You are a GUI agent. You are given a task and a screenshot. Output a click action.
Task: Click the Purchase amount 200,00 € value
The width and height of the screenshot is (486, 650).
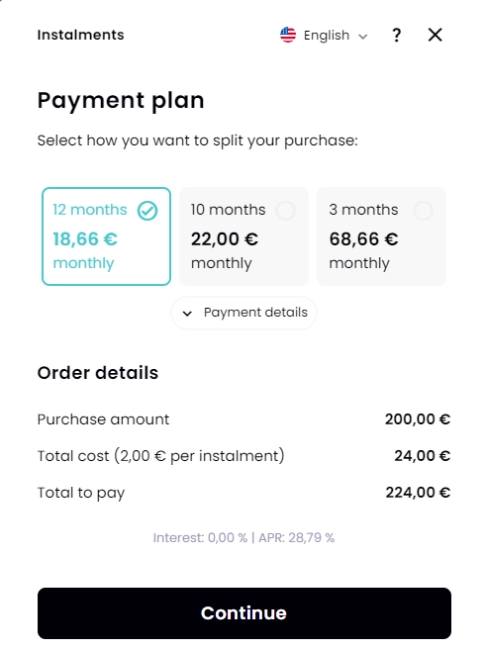point(418,419)
